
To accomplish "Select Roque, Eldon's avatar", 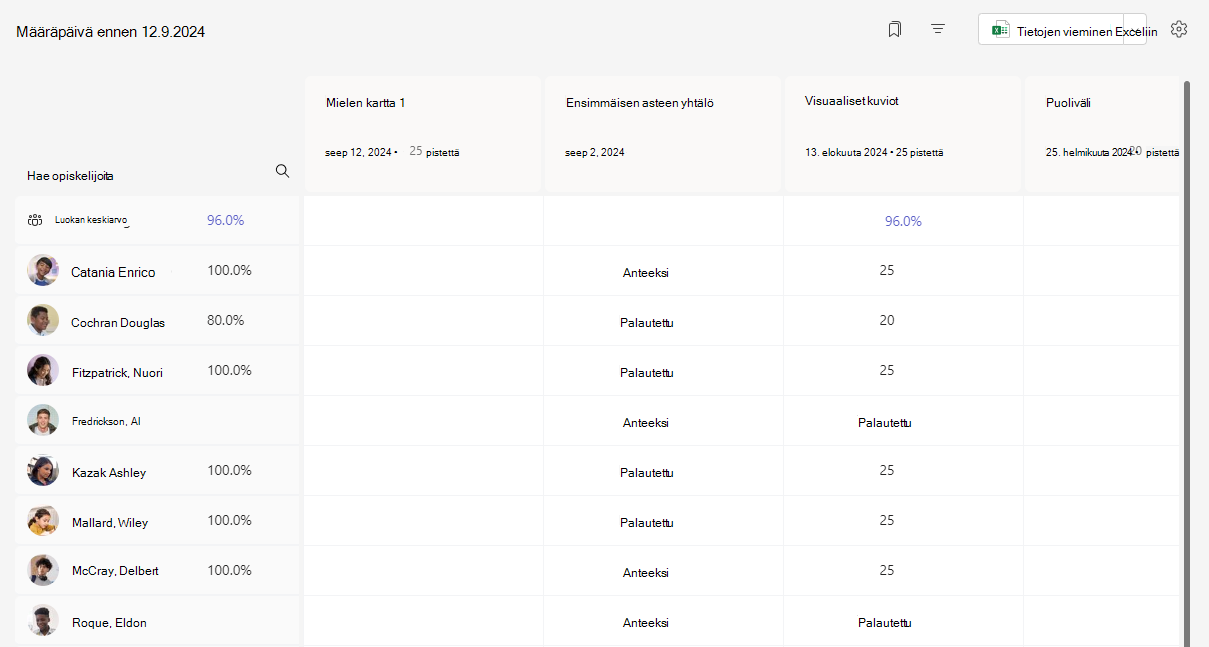I will 43,621.
